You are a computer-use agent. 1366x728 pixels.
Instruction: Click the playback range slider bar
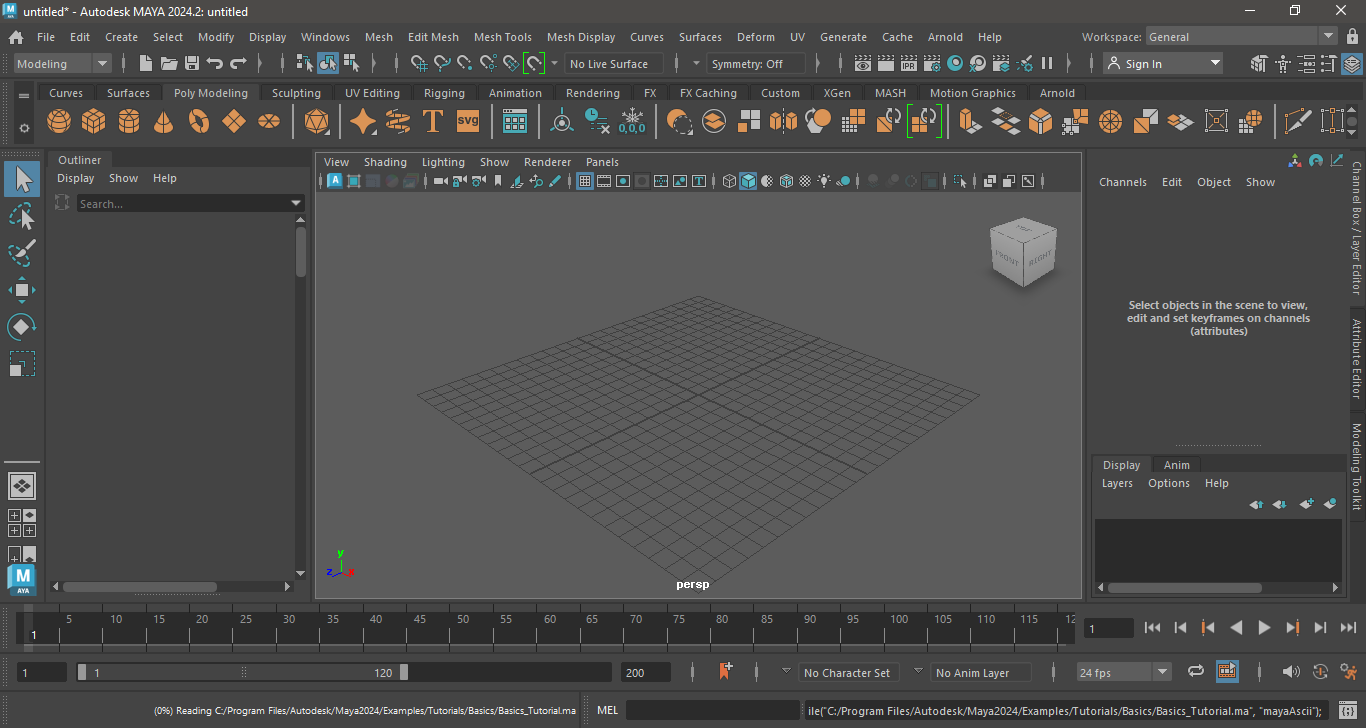tap(243, 673)
